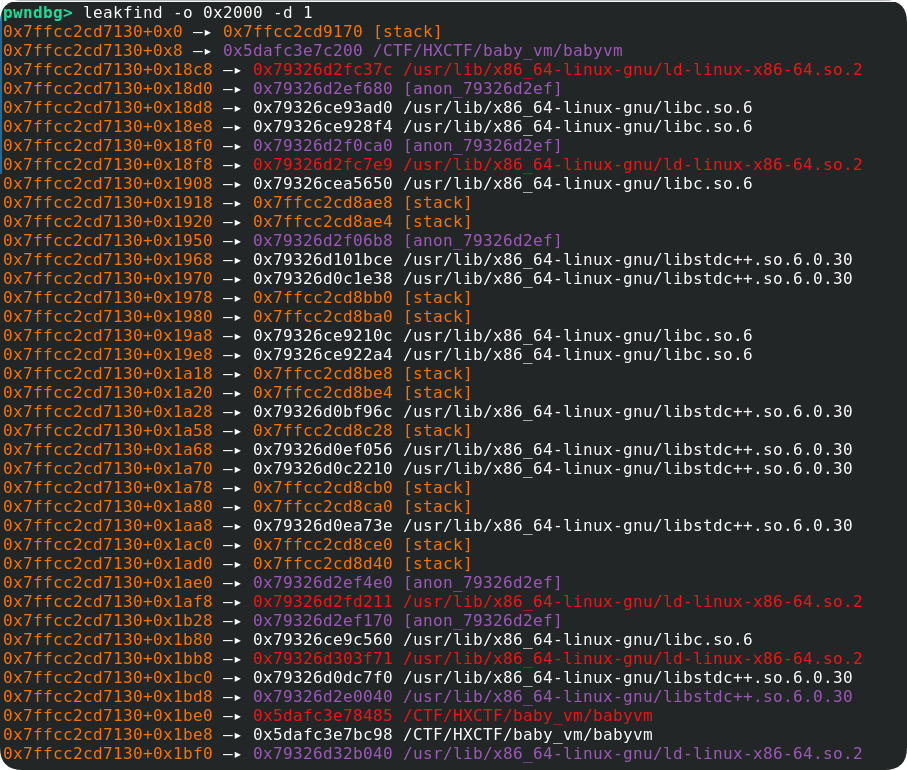Select anon address 0x79326d2ef4e0
This screenshot has width=907, height=770.
click(323, 582)
